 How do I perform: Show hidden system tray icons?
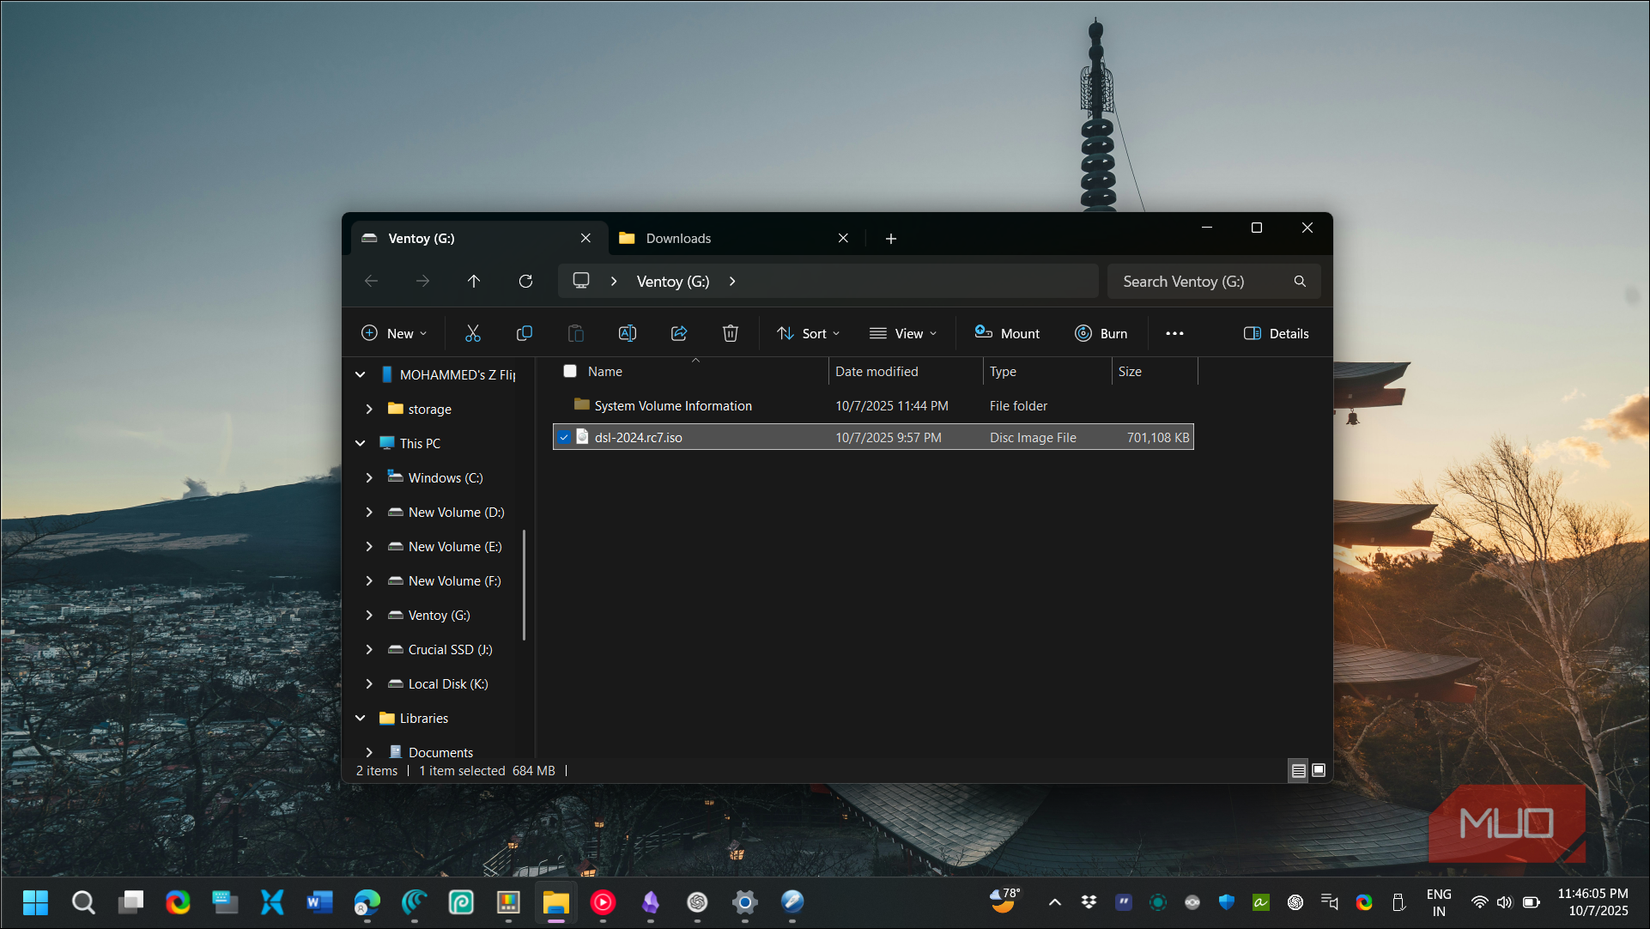(1055, 902)
